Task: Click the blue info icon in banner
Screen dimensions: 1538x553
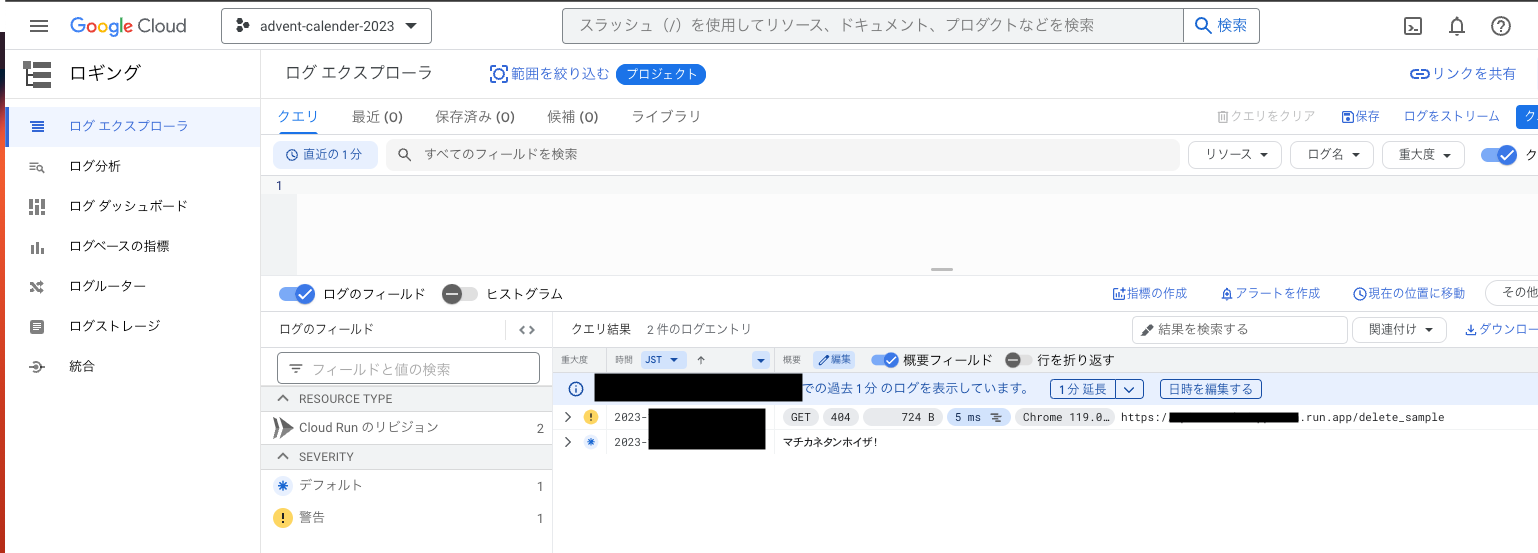Action: [x=576, y=389]
